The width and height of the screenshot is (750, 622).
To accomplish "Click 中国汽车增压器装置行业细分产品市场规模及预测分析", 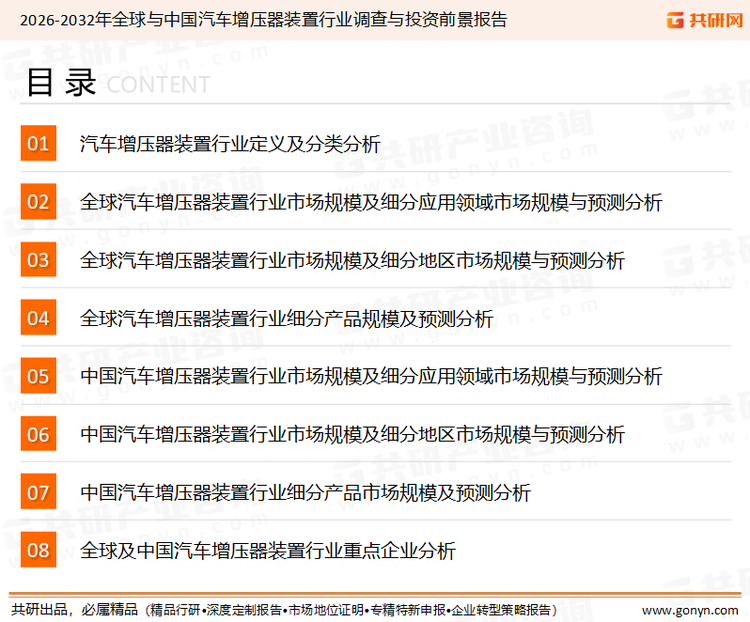I will click(306, 492).
